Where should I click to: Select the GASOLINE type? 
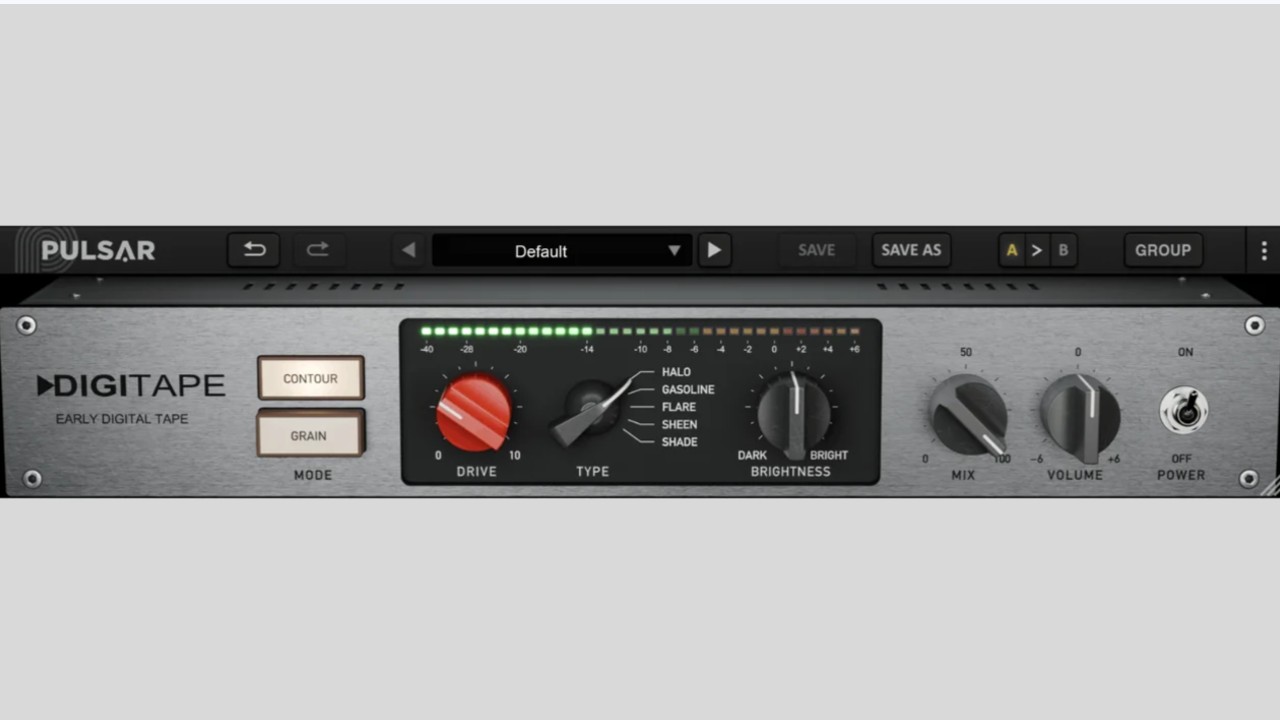[x=688, y=389]
